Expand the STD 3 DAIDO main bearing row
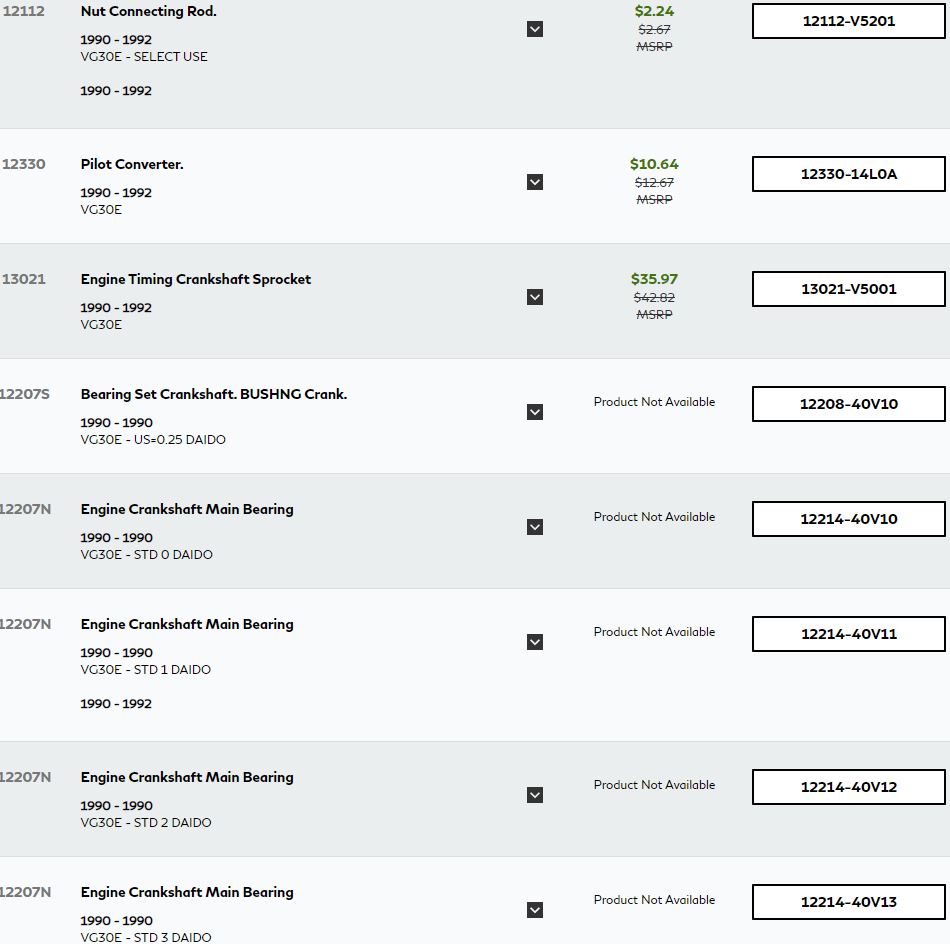 534,910
